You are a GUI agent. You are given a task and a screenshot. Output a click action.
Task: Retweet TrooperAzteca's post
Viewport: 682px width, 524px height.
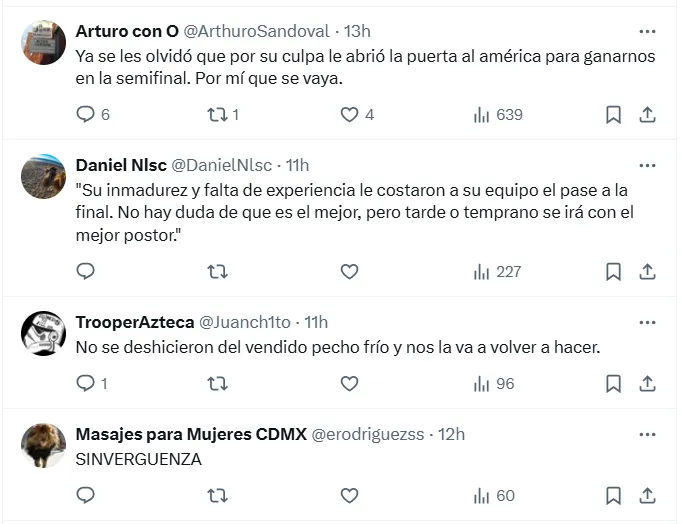click(217, 384)
